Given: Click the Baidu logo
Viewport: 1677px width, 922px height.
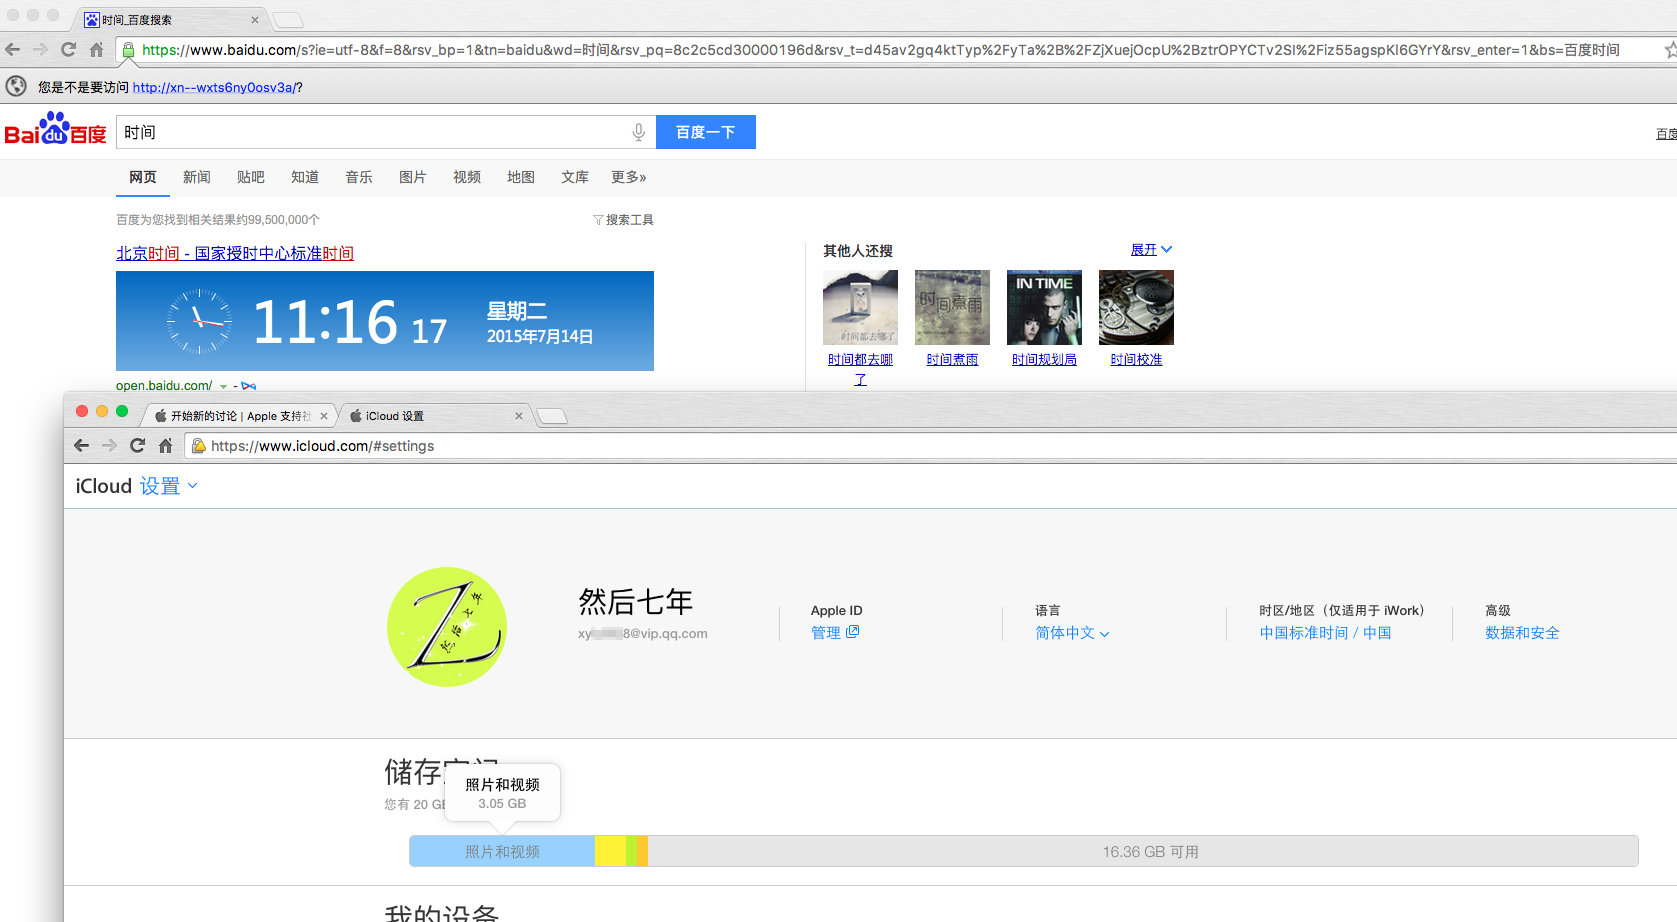Looking at the screenshot, I should (x=56, y=131).
